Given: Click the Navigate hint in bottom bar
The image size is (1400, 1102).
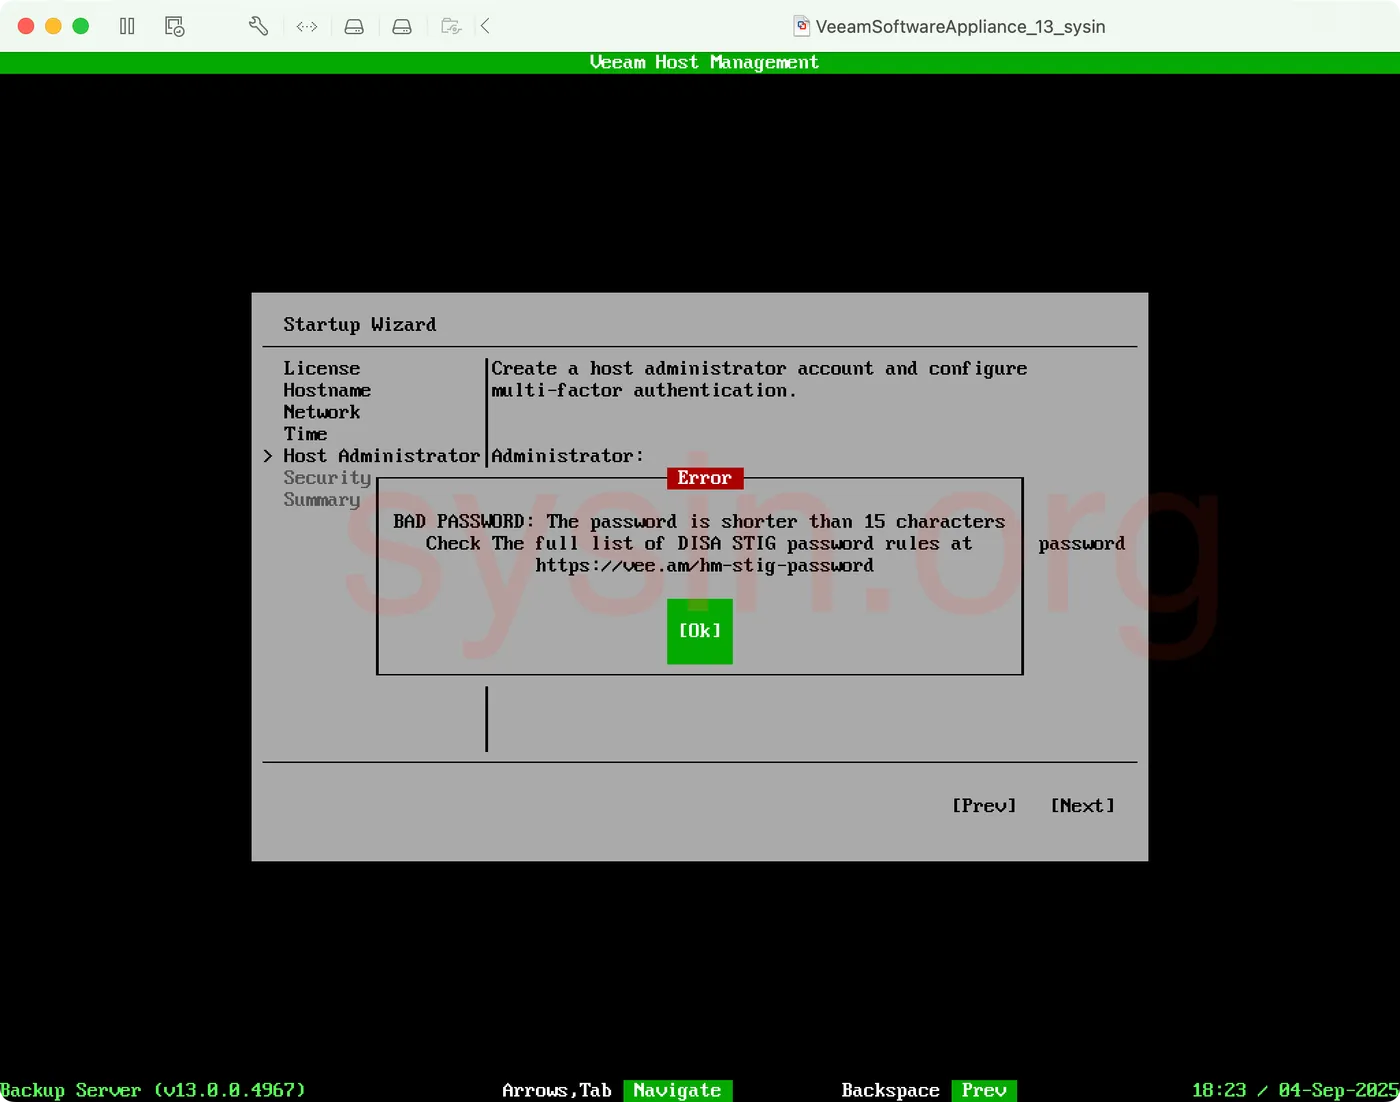Looking at the screenshot, I should pyautogui.click(x=678, y=1090).
